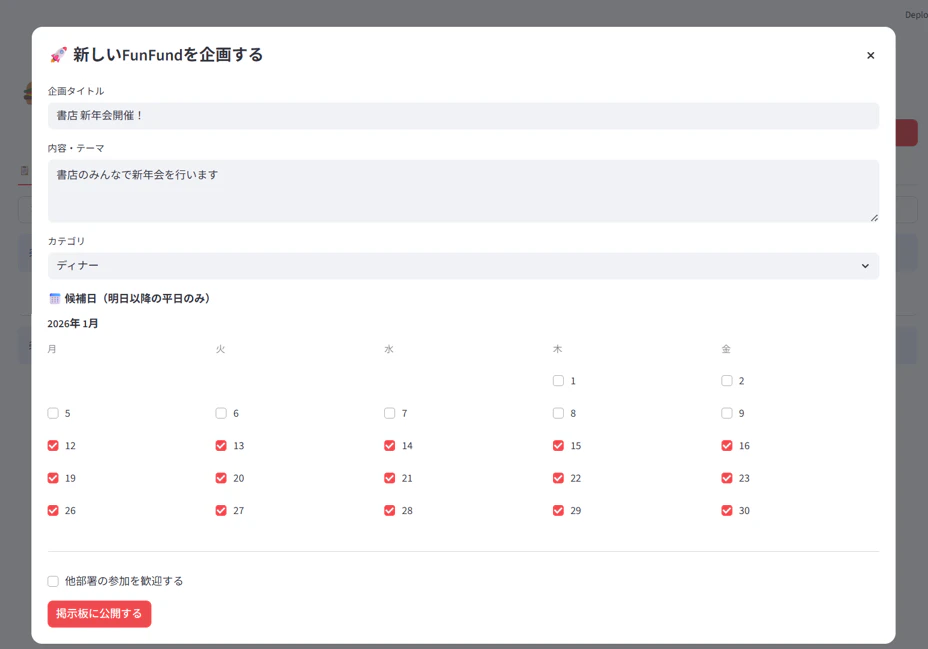The height and width of the screenshot is (649, 928).
Task: Open the カテゴリ dropdown showing ディナー
Action: tap(463, 266)
